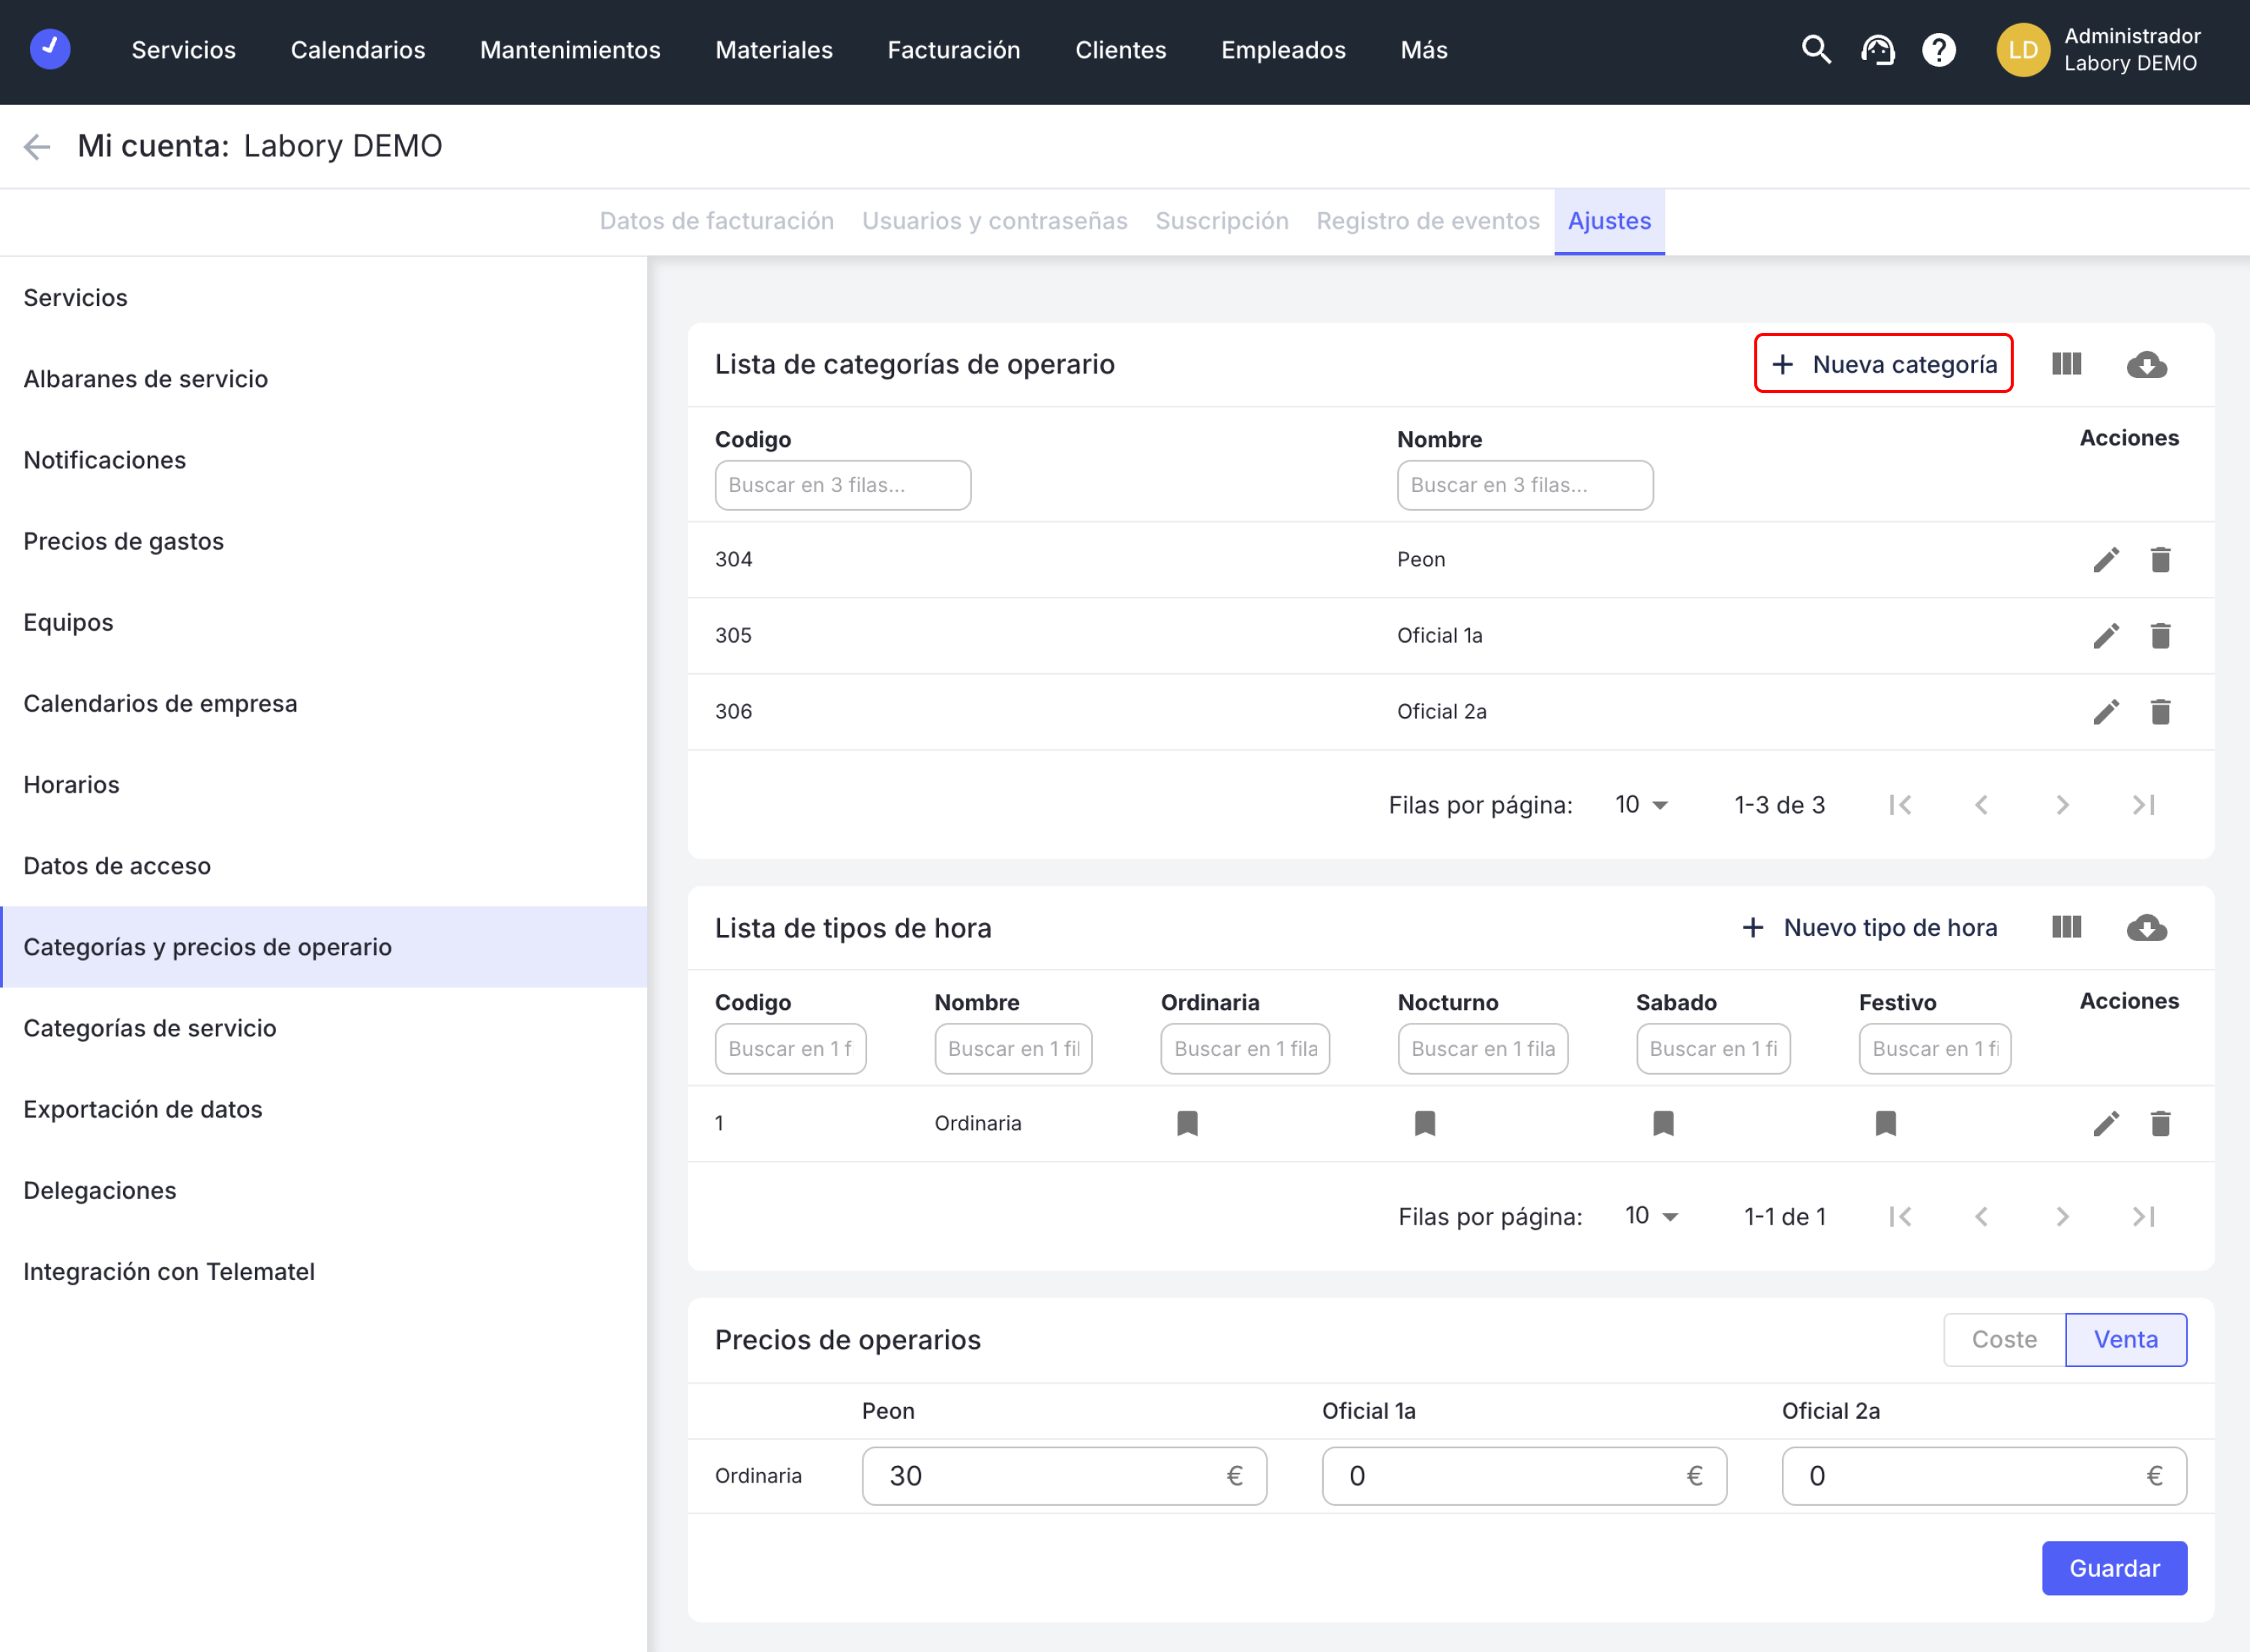Go back using the arrow next to Mi cuenta
The image size is (2250, 1652).
tap(37, 147)
